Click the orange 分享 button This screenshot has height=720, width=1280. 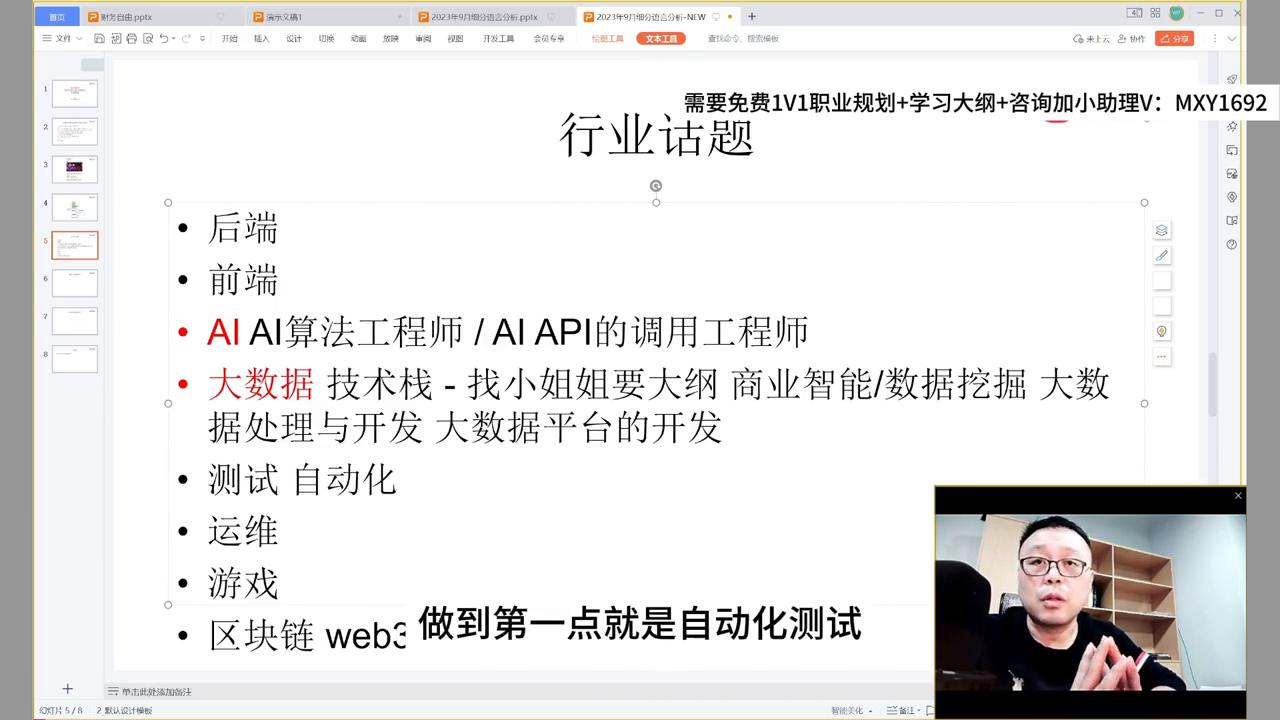click(x=1174, y=38)
